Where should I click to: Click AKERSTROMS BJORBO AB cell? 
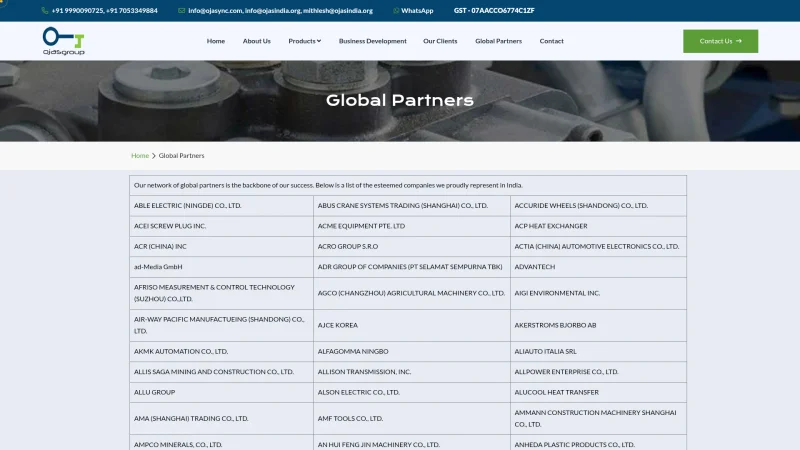(x=598, y=326)
